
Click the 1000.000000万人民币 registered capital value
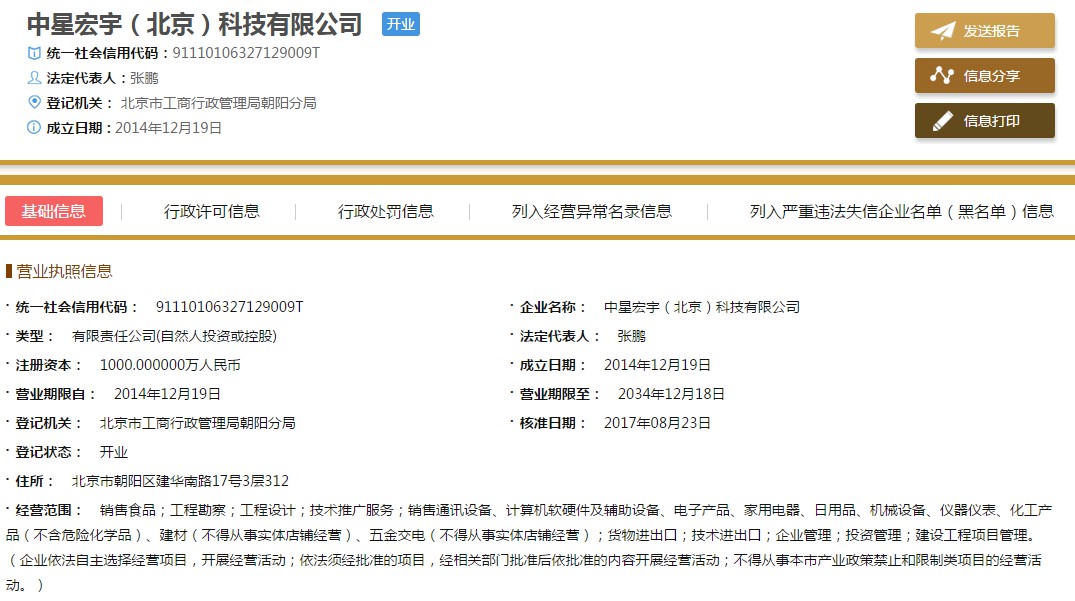pyautogui.click(x=170, y=365)
